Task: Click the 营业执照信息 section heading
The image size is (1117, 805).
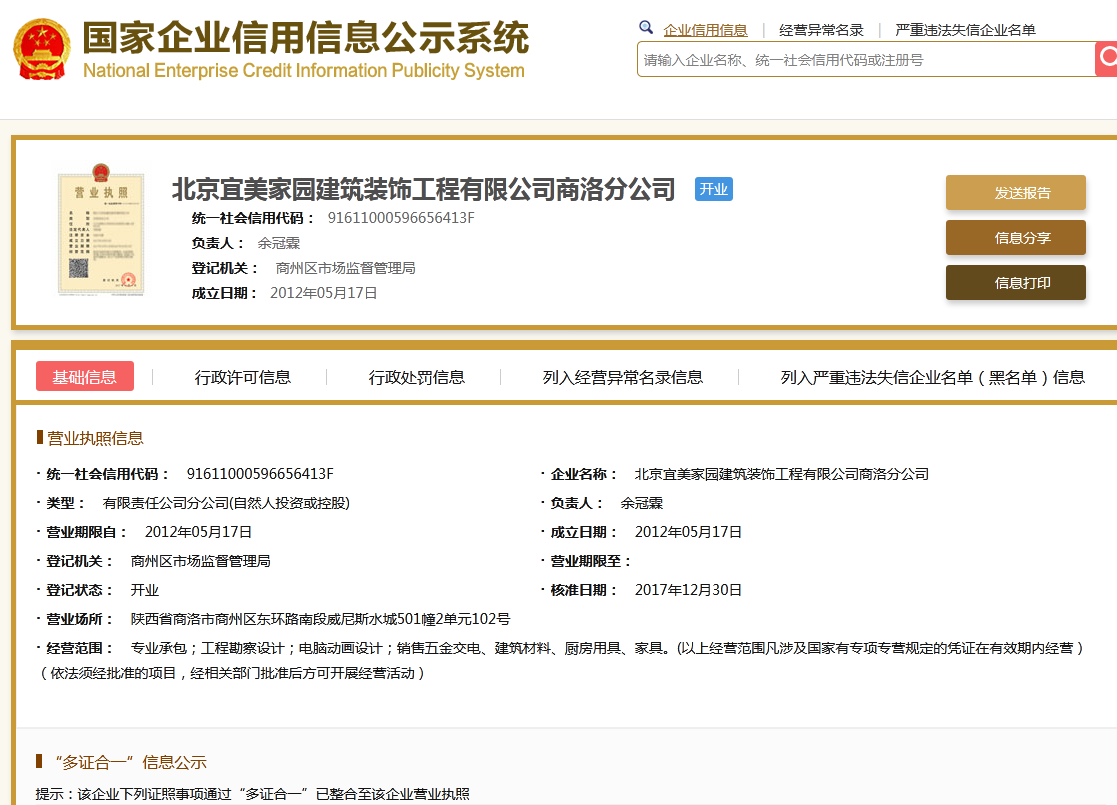Action: pyautogui.click(x=95, y=438)
